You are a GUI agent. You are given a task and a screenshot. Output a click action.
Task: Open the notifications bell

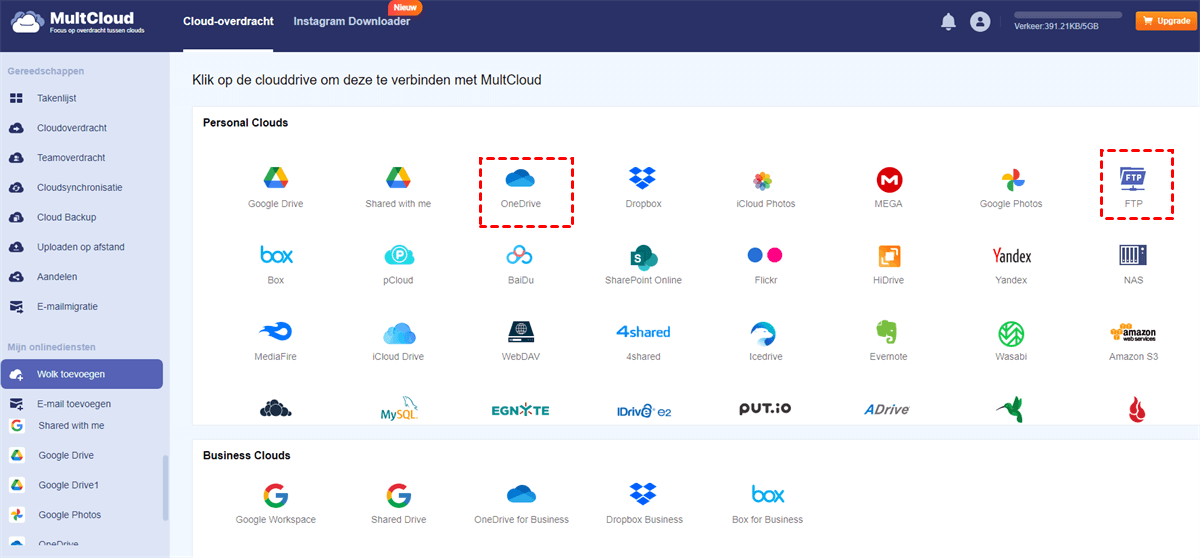948,21
